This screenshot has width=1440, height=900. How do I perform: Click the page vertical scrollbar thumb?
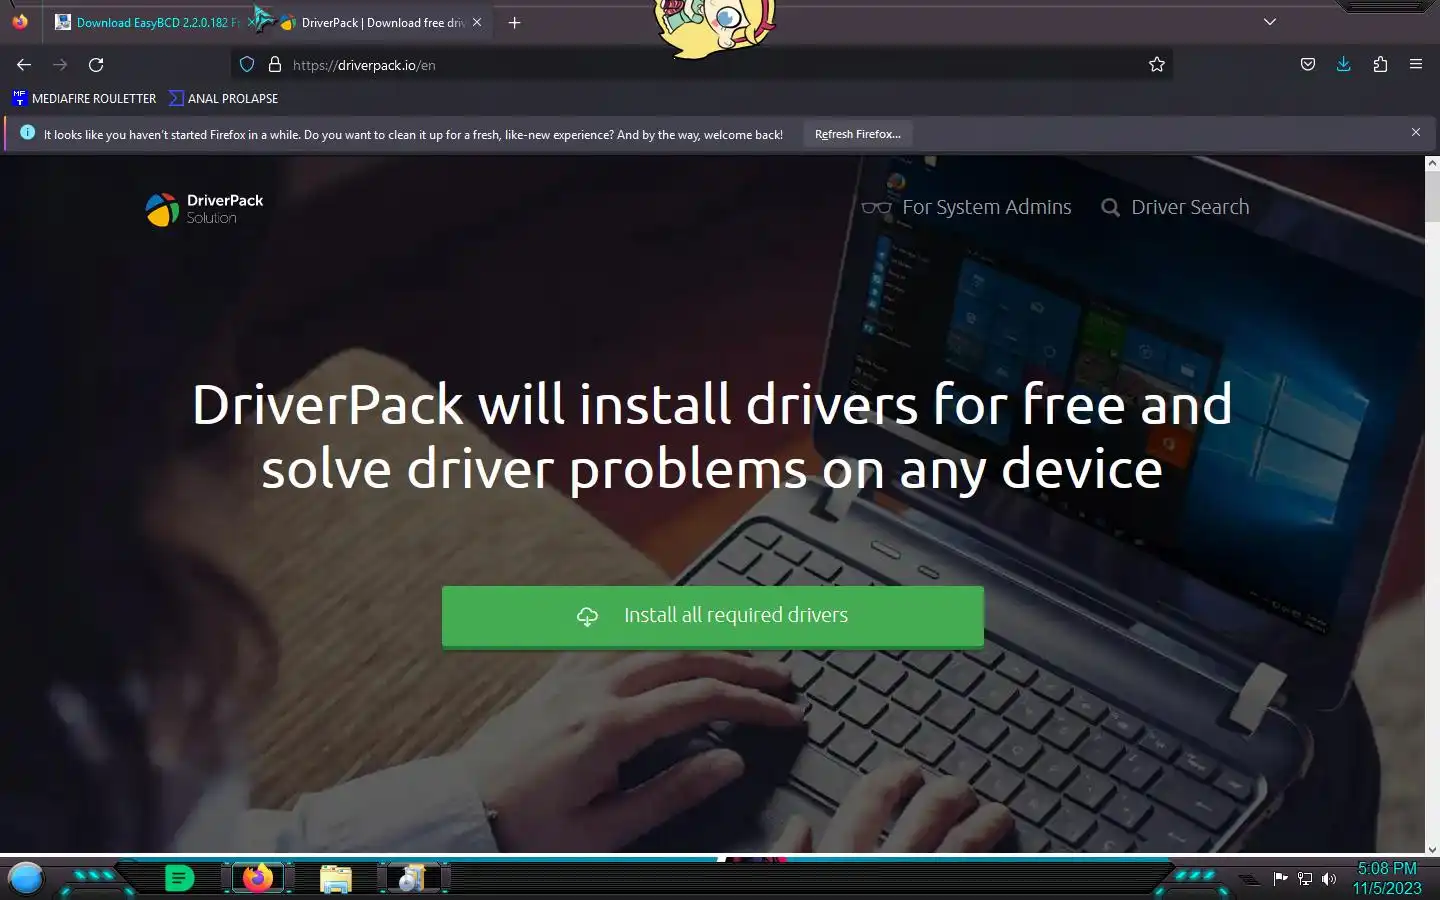(1432, 196)
